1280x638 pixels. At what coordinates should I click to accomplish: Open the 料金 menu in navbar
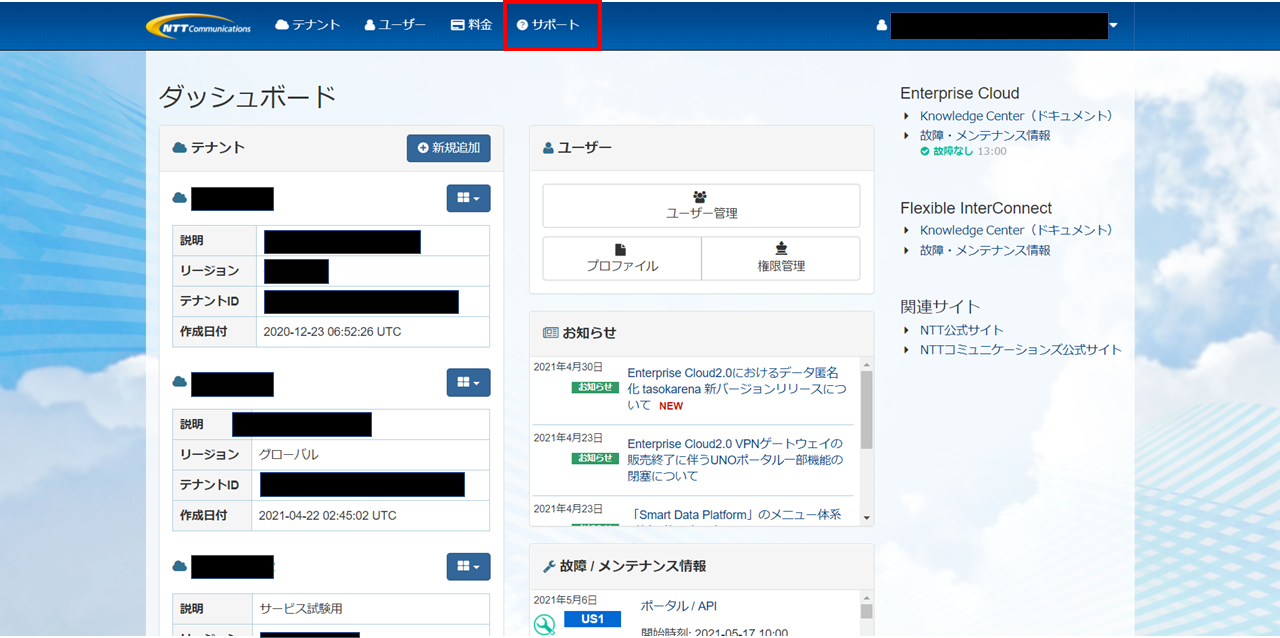tap(472, 25)
